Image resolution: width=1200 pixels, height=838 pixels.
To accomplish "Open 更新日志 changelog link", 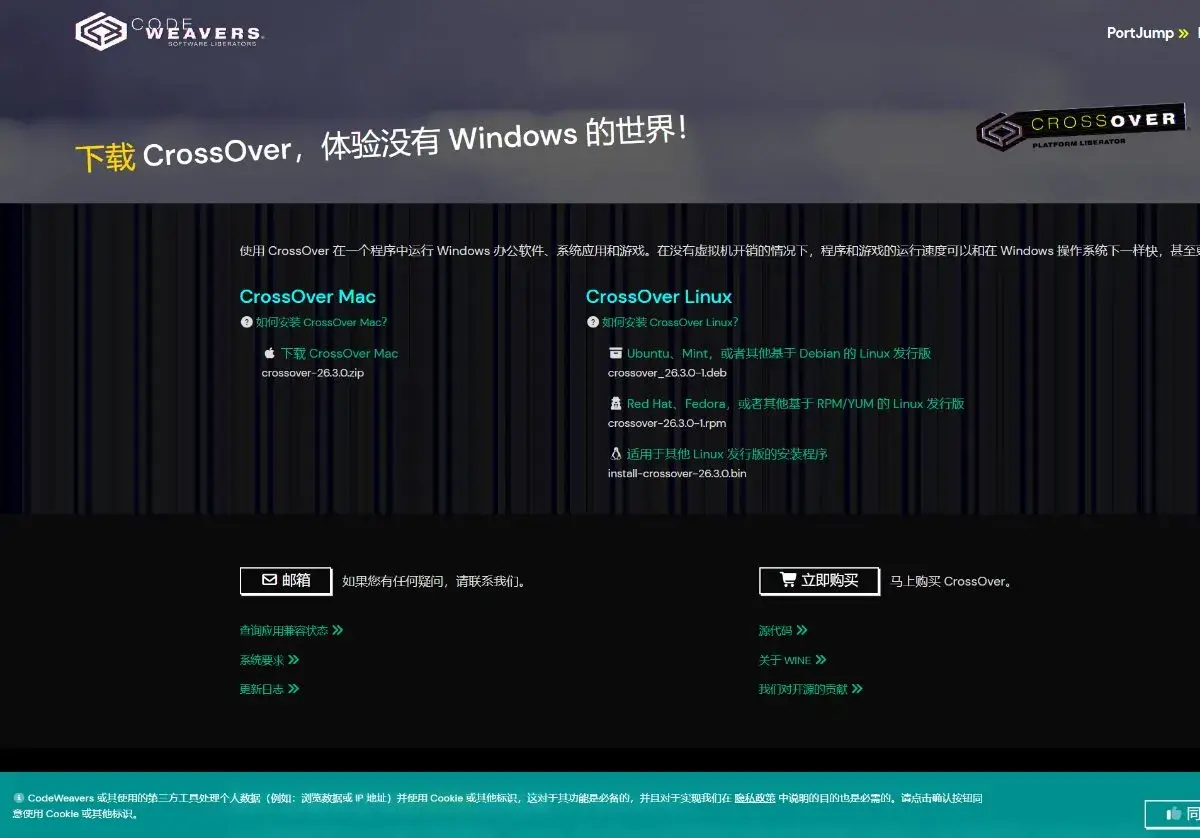I will tap(269, 689).
